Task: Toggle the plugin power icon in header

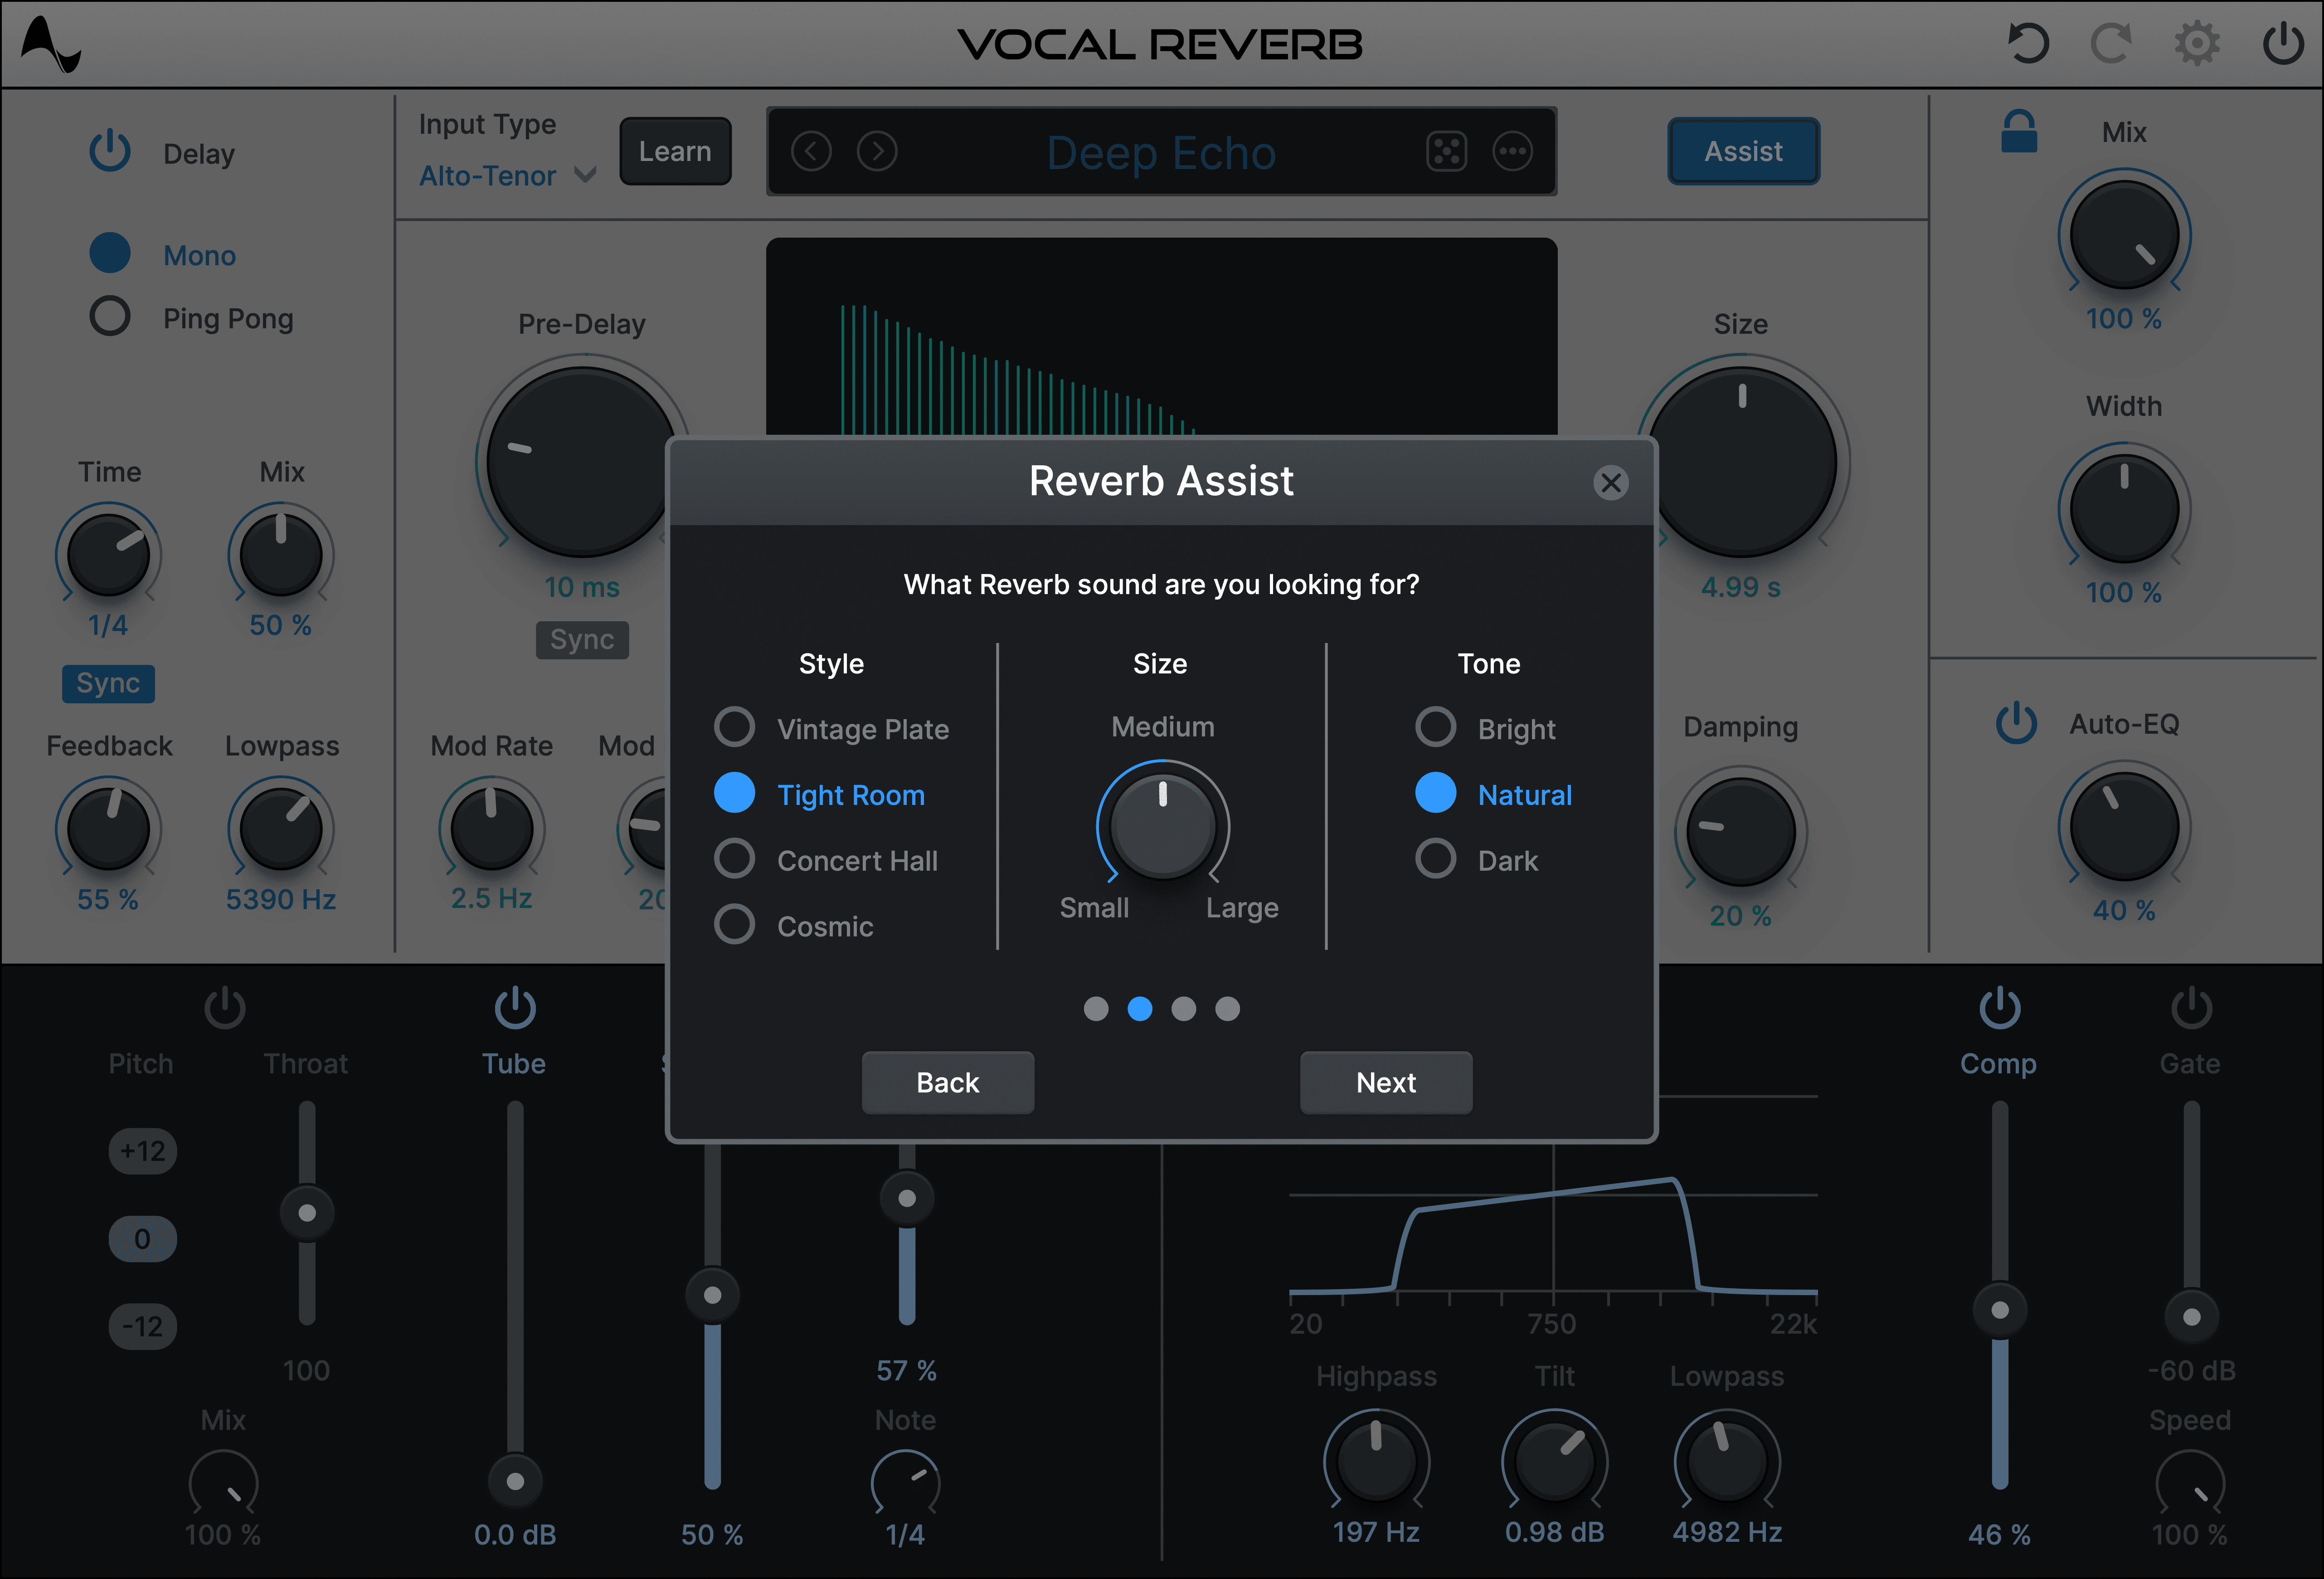Action: pos(2283,44)
